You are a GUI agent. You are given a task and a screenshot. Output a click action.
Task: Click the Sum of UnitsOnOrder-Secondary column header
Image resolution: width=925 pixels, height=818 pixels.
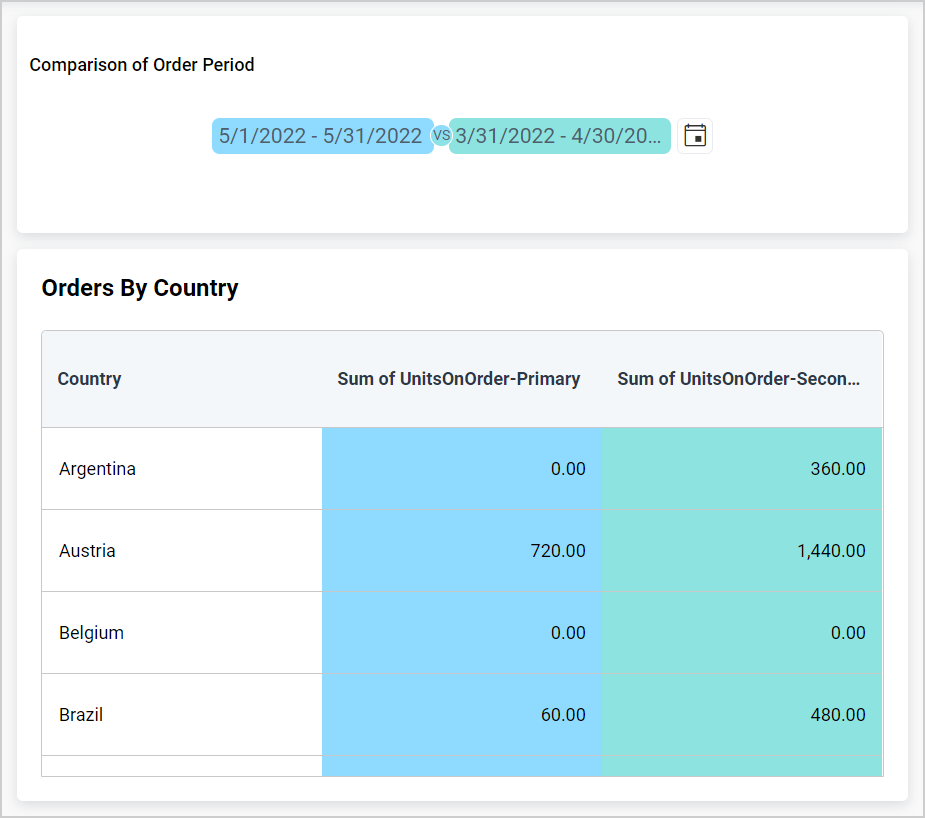[x=739, y=379]
